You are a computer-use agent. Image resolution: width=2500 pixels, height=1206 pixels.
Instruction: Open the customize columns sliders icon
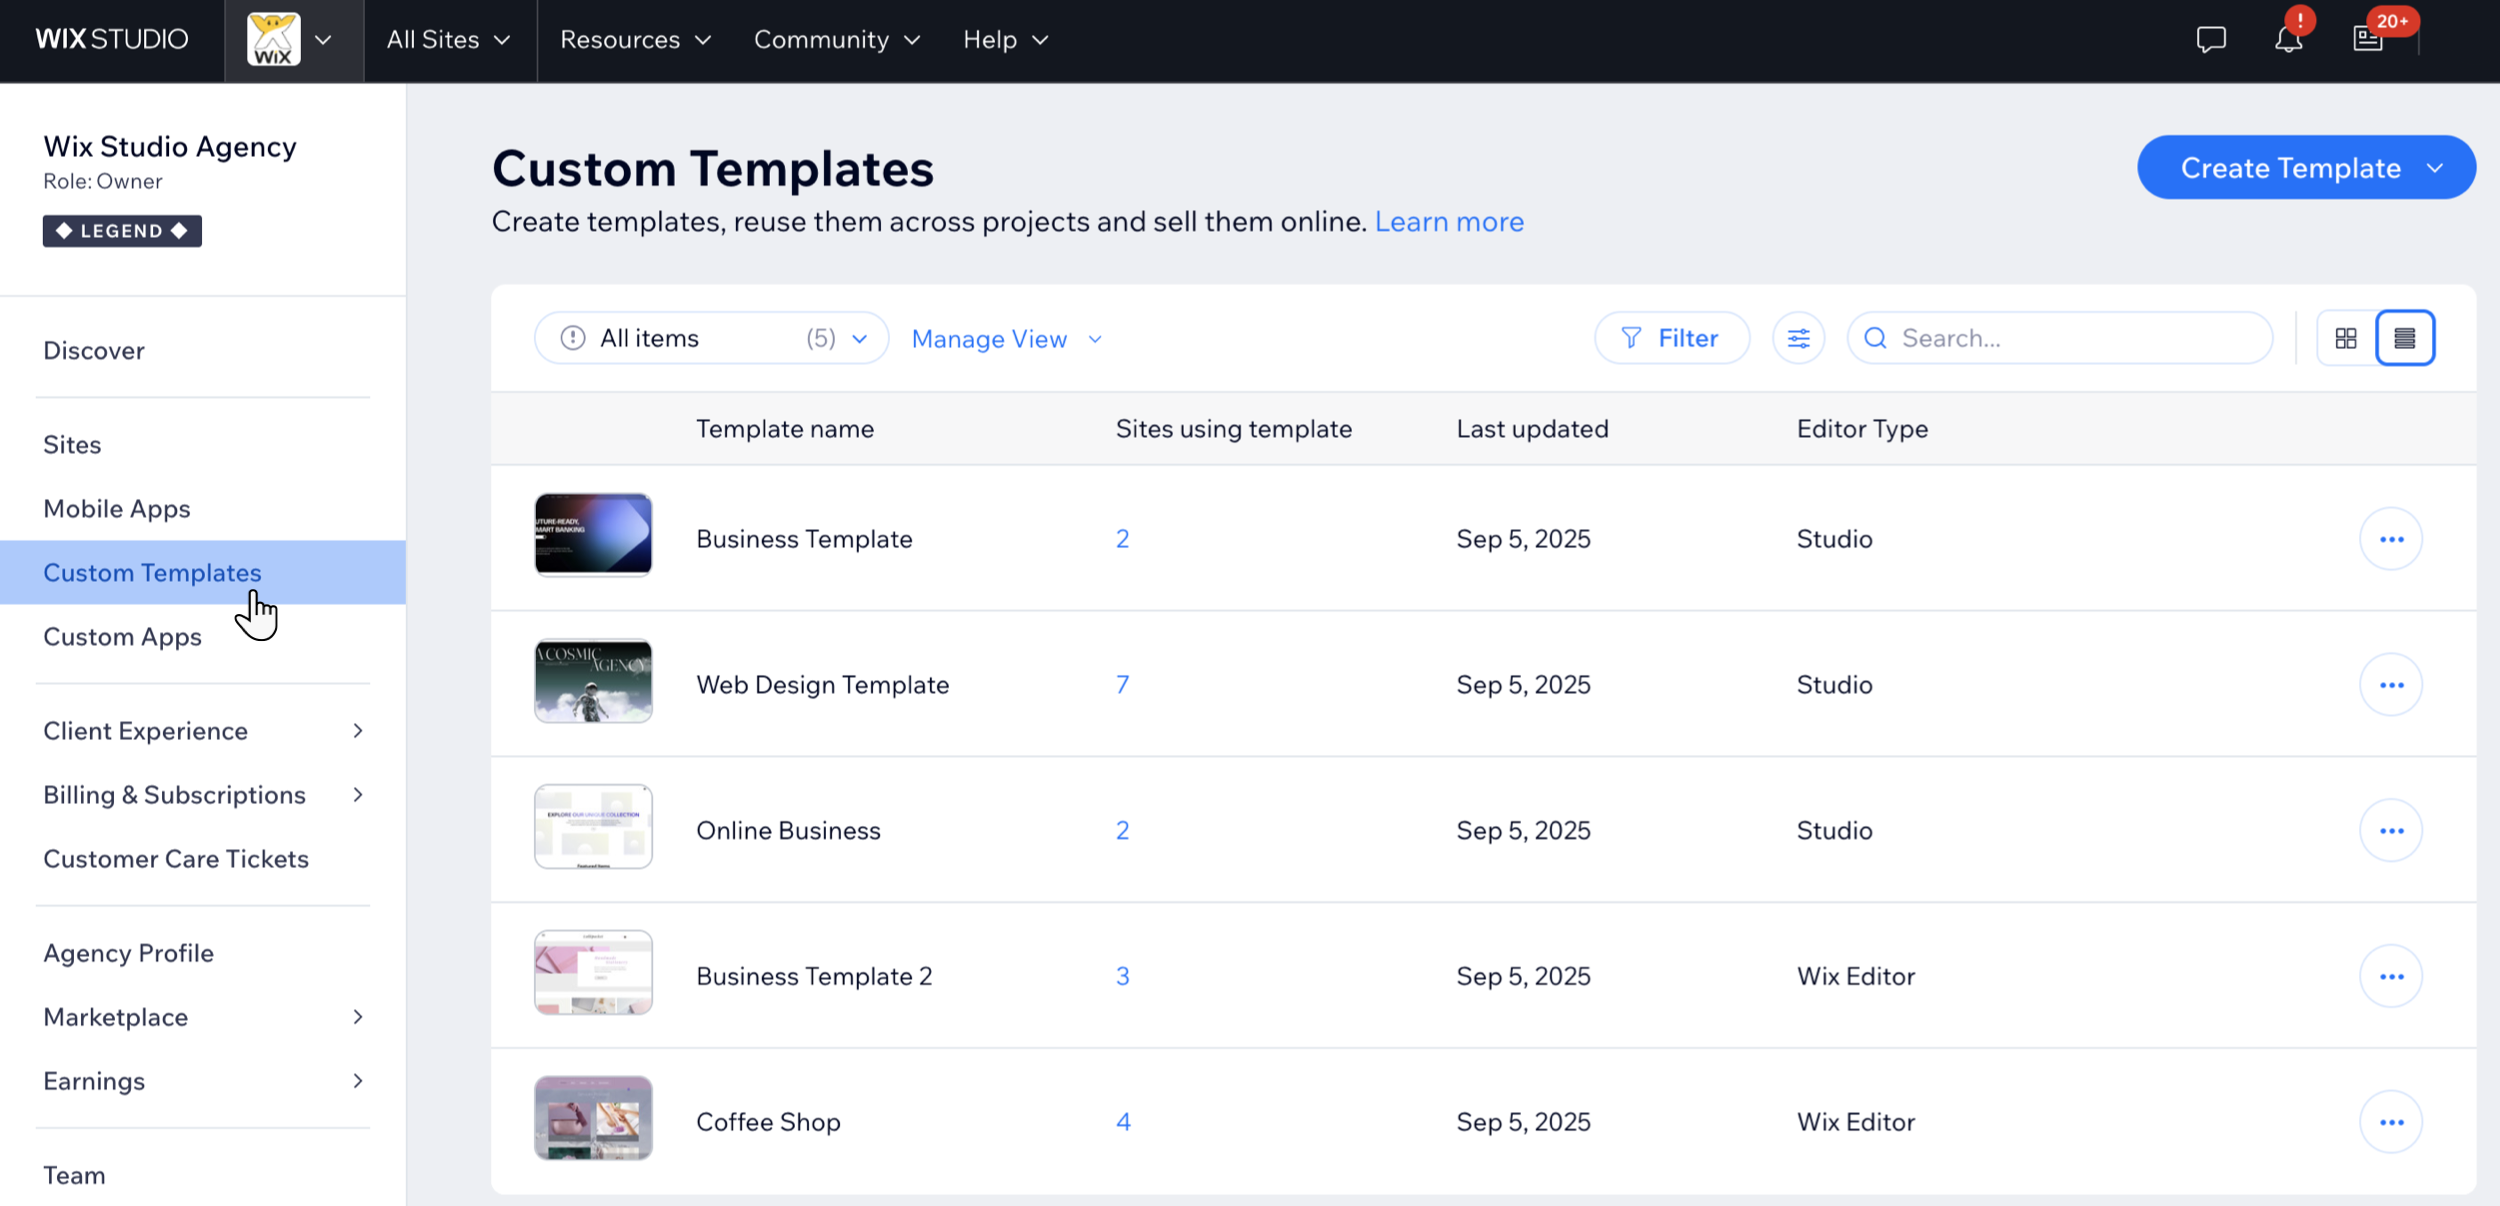(x=1798, y=338)
